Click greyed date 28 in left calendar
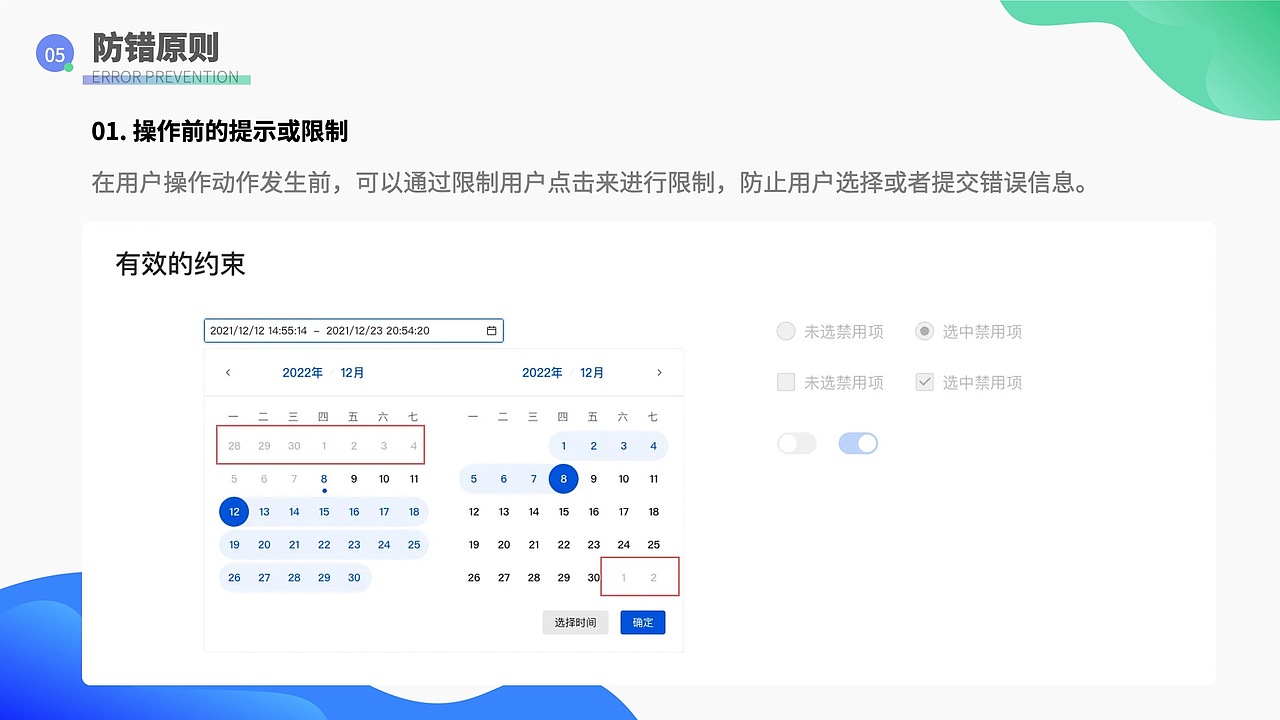 tap(234, 446)
